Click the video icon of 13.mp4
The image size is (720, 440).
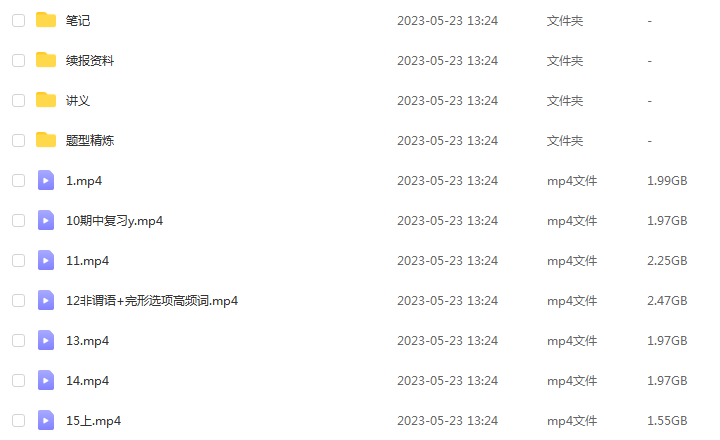coord(46,340)
